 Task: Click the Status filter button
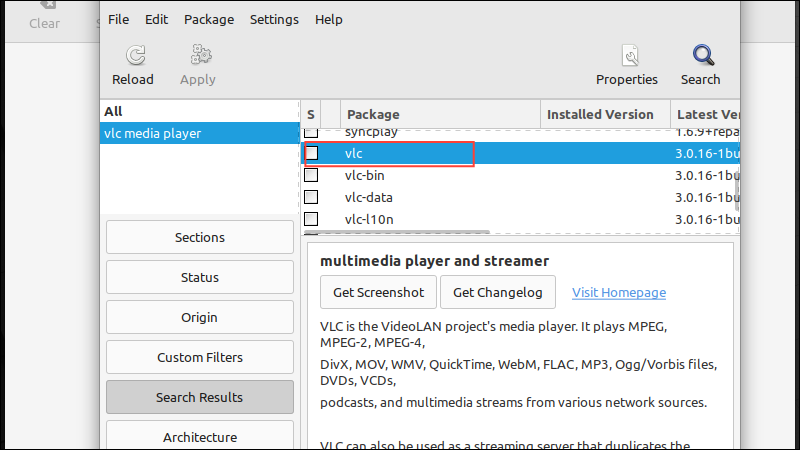point(200,277)
